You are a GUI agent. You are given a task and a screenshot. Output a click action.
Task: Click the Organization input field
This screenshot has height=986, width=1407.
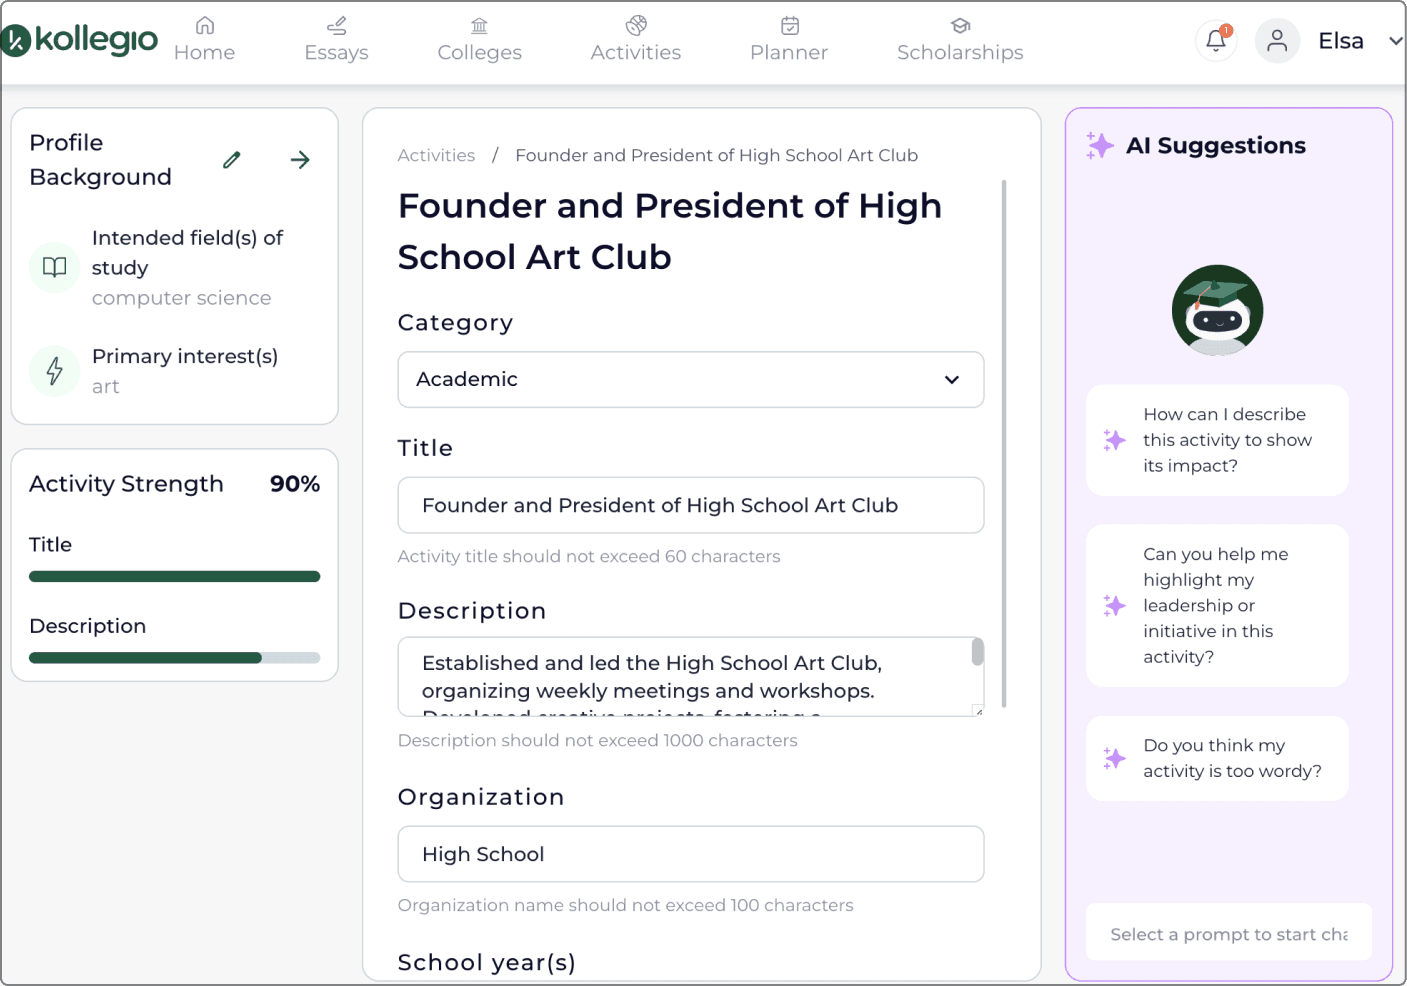[x=690, y=854]
